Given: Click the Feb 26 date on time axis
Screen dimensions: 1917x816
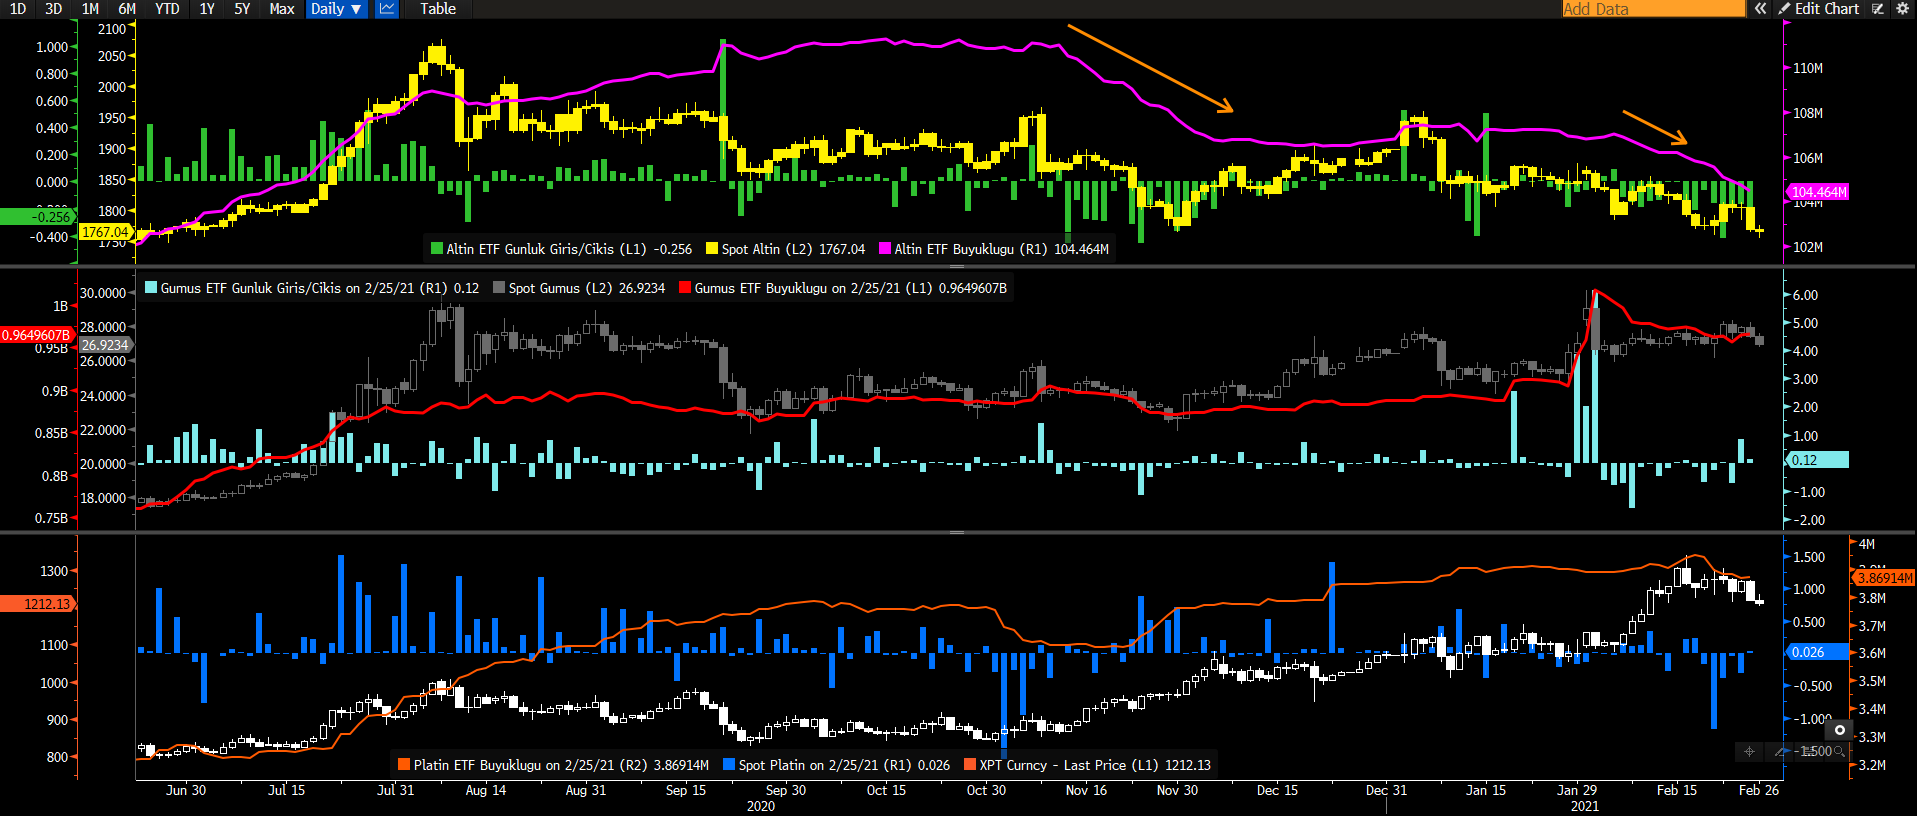Looking at the screenshot, I should pyautogui.click(x=1759, y=790).
